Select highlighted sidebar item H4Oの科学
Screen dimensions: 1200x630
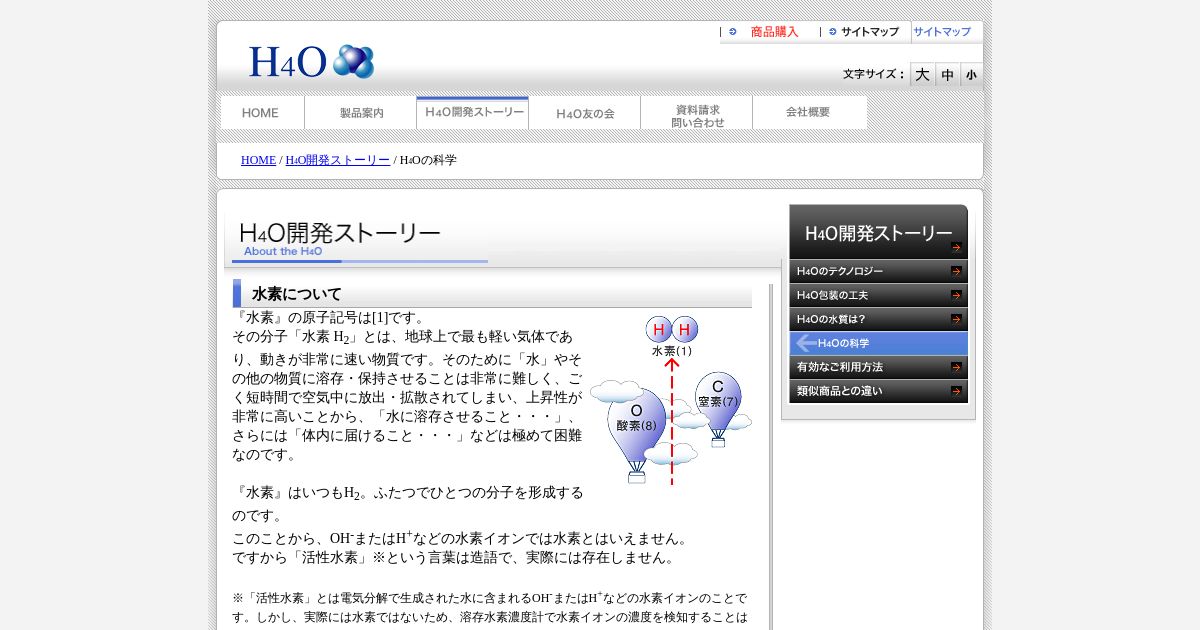(878, 343)
